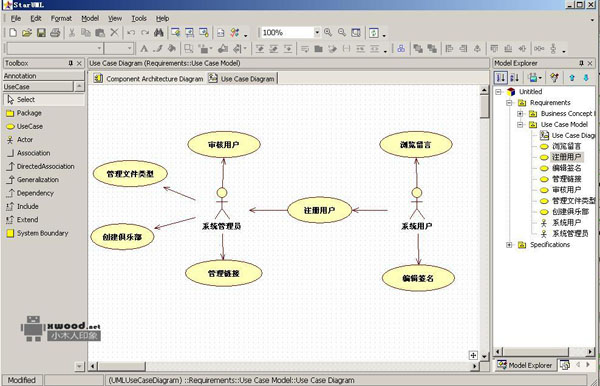The width and height of the screenshot is (600, 386).
Task: Sort Model Explorer alphabetically
Action: coord(515,78)
